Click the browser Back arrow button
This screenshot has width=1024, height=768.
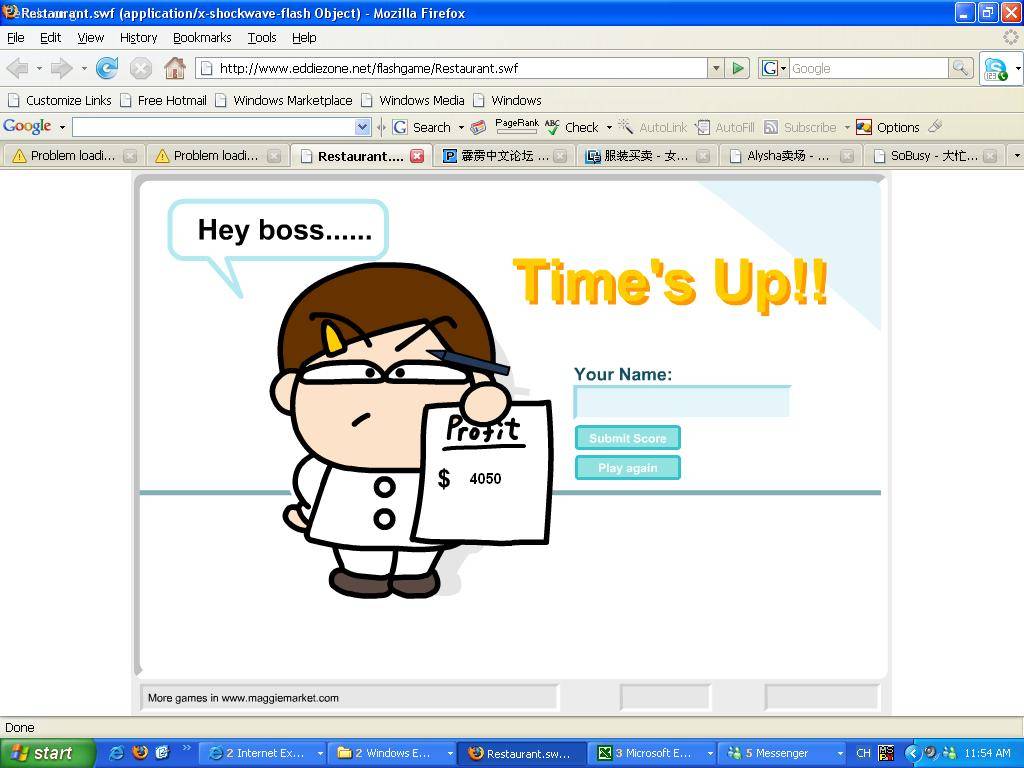[18, 68]
